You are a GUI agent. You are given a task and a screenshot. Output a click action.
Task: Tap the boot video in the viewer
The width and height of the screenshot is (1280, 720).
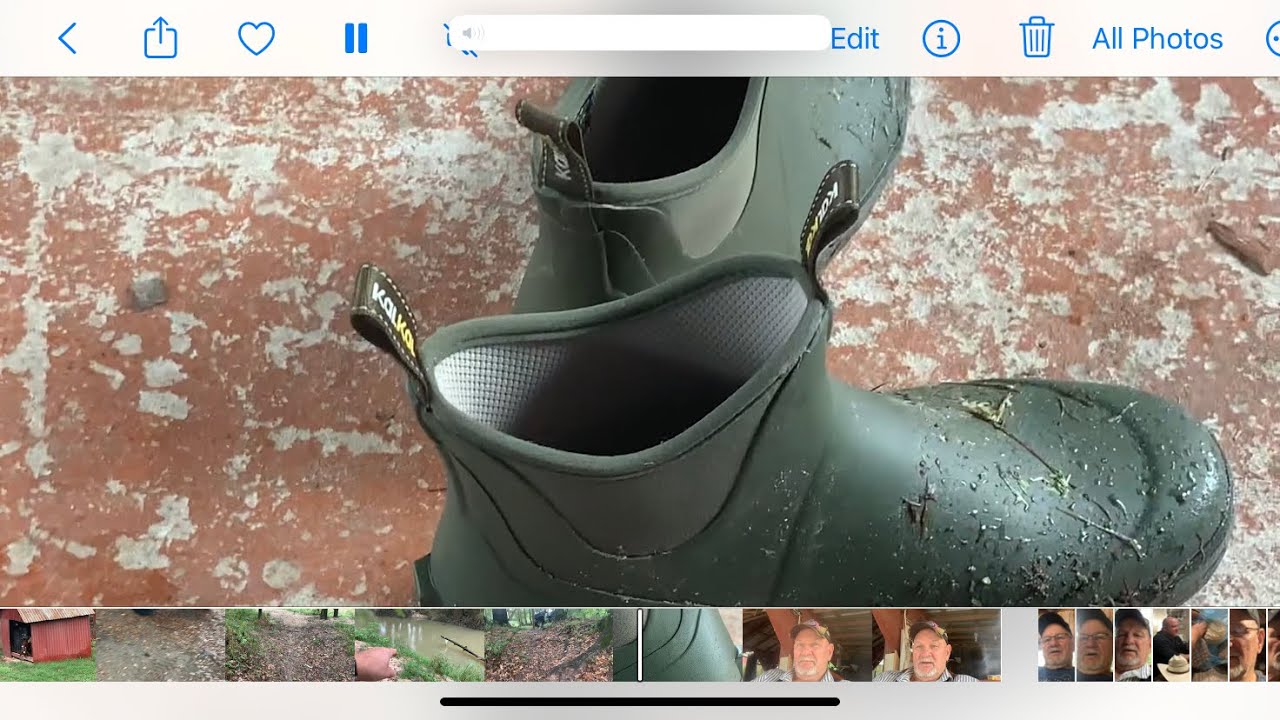pos(640,341)
